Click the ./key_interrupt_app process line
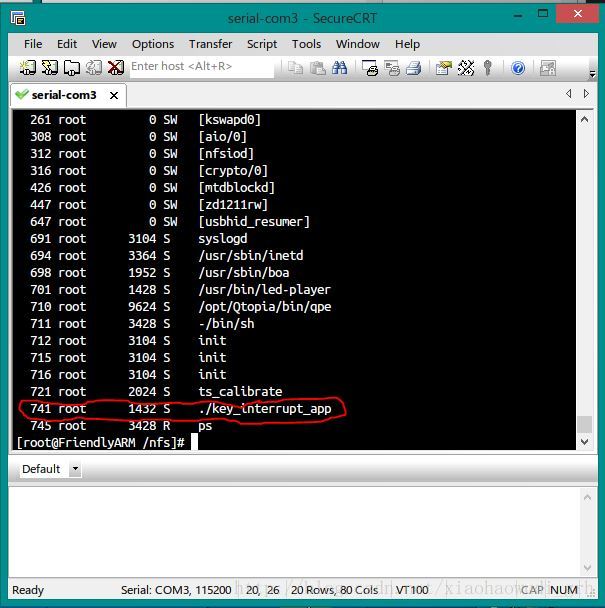 tap(181, 409)
